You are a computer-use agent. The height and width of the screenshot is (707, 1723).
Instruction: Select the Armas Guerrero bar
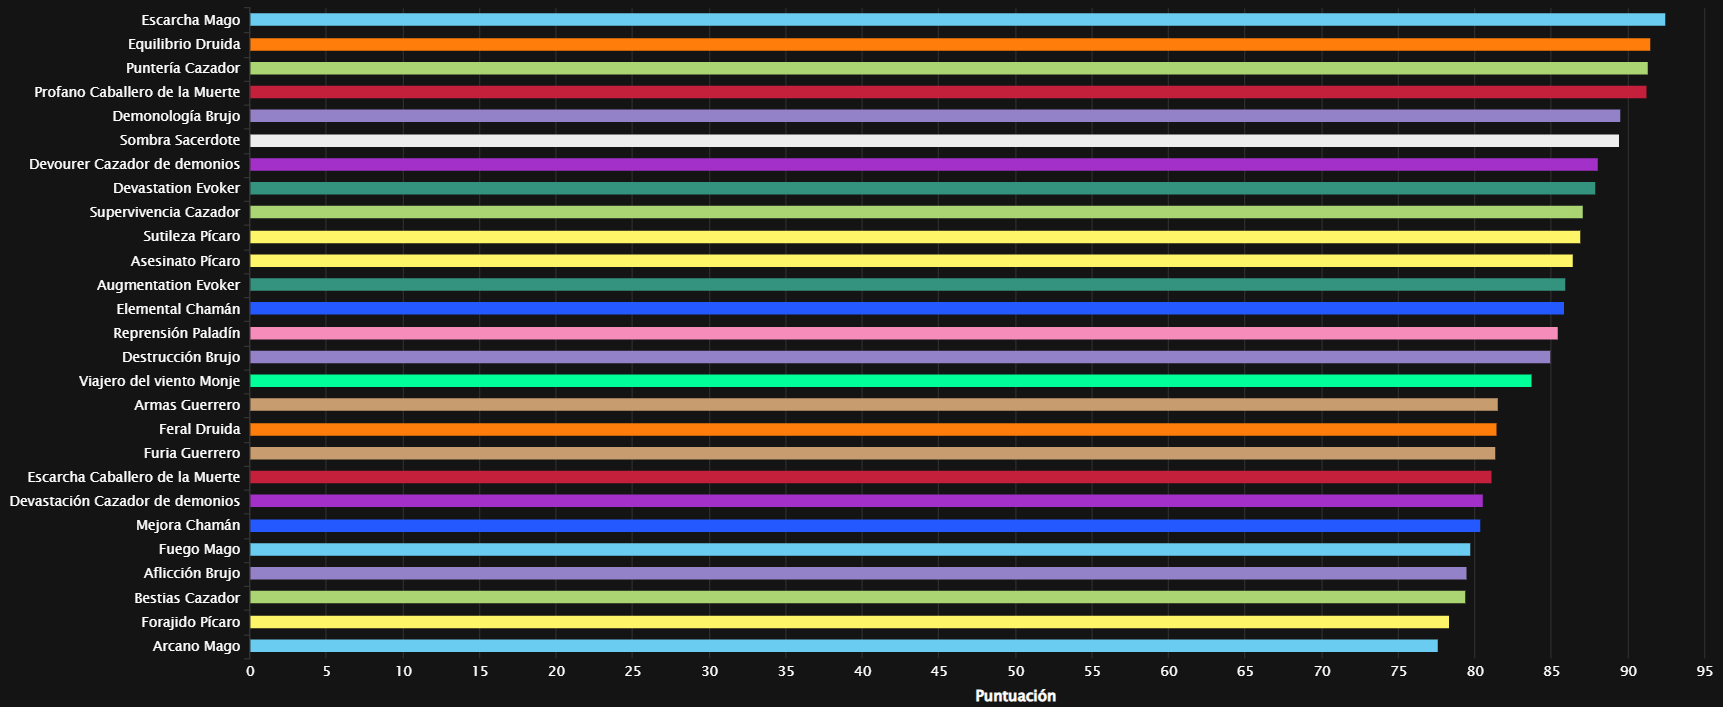(x=873, y=405)
